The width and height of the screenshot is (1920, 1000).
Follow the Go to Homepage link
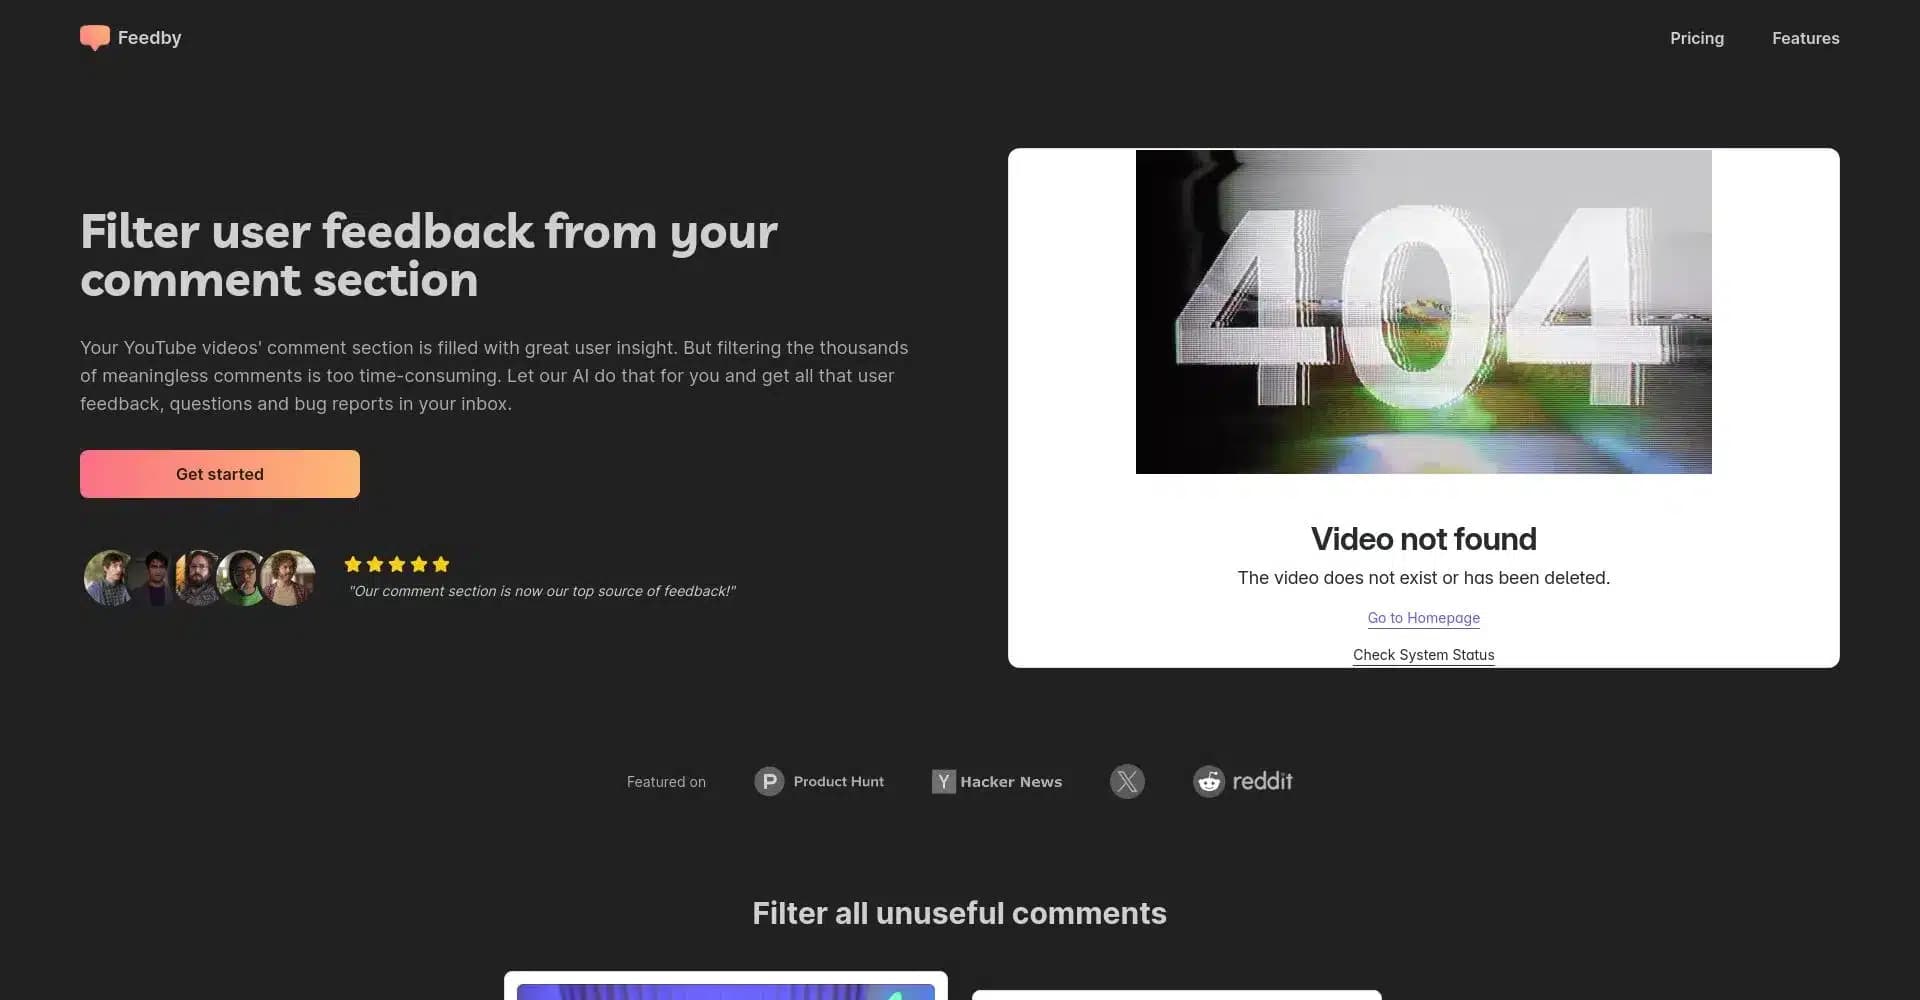coord(1423,618)
